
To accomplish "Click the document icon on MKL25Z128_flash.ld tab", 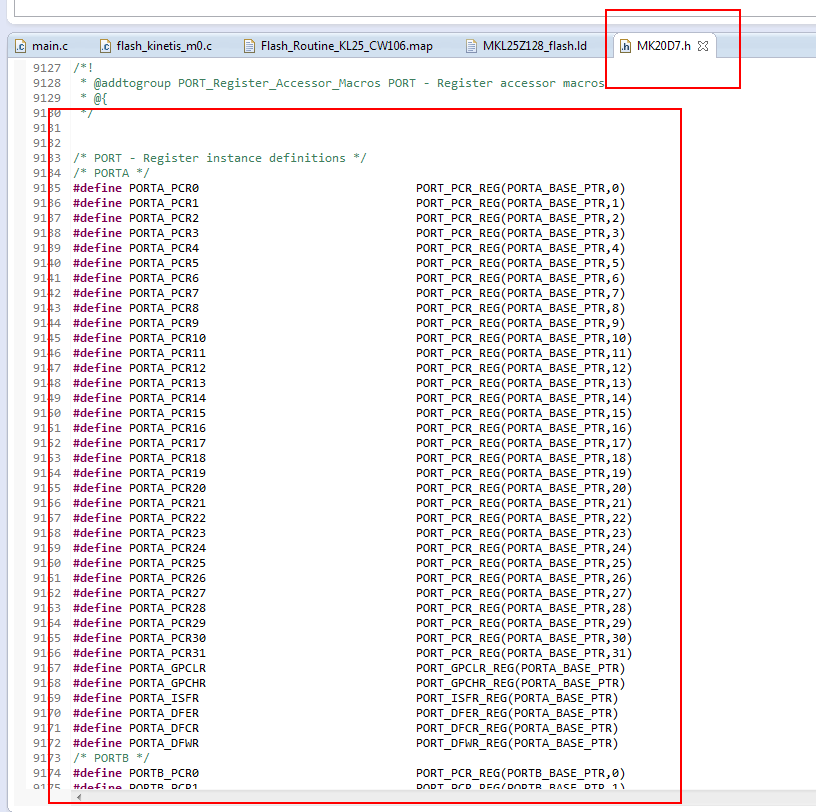I will (471, 46).
